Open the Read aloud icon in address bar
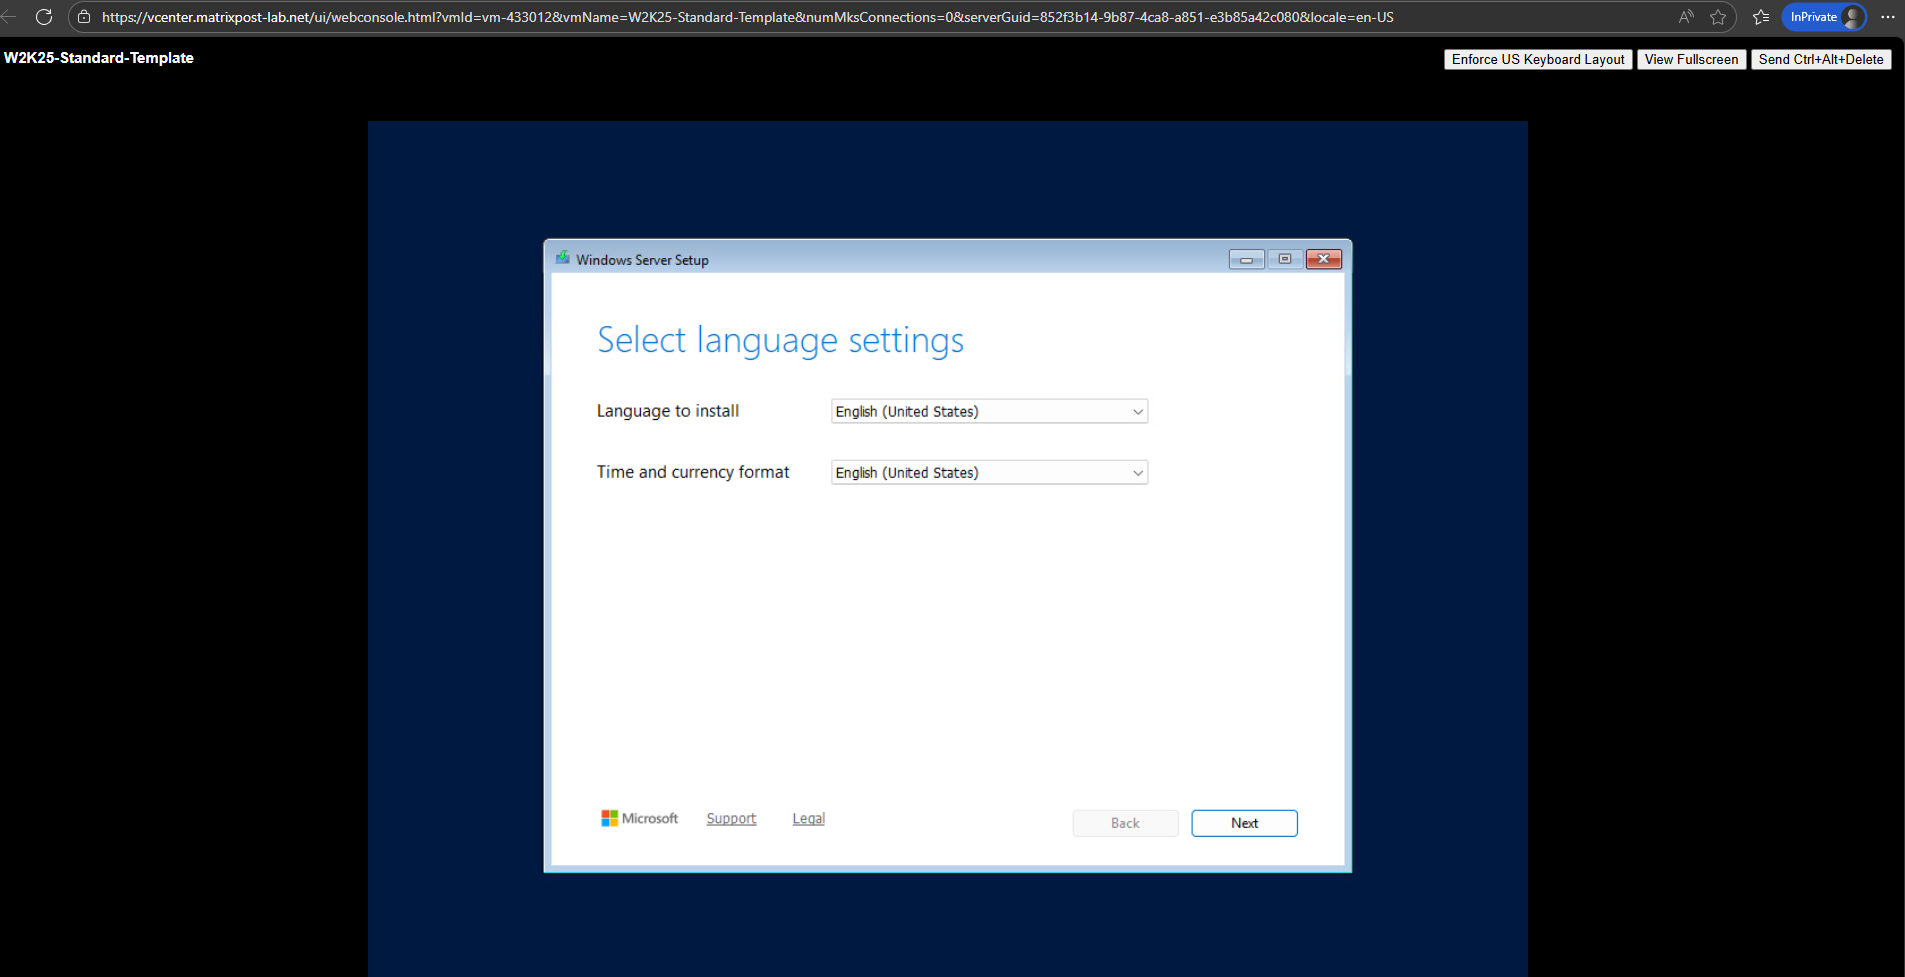Screen dimensions: 1905x977 [x=1686, y=17]
